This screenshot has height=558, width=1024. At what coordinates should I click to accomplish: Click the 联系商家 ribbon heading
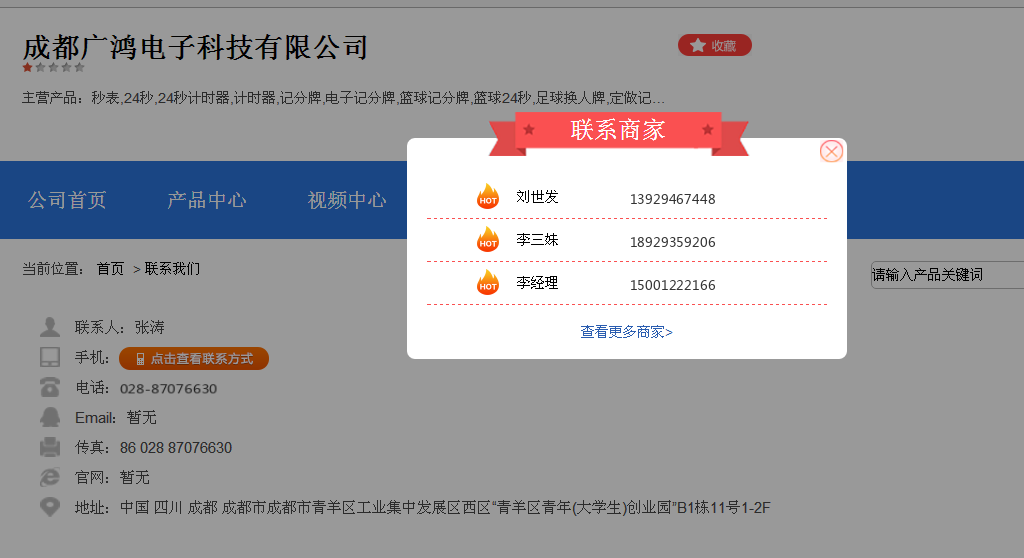click(618, 129)
